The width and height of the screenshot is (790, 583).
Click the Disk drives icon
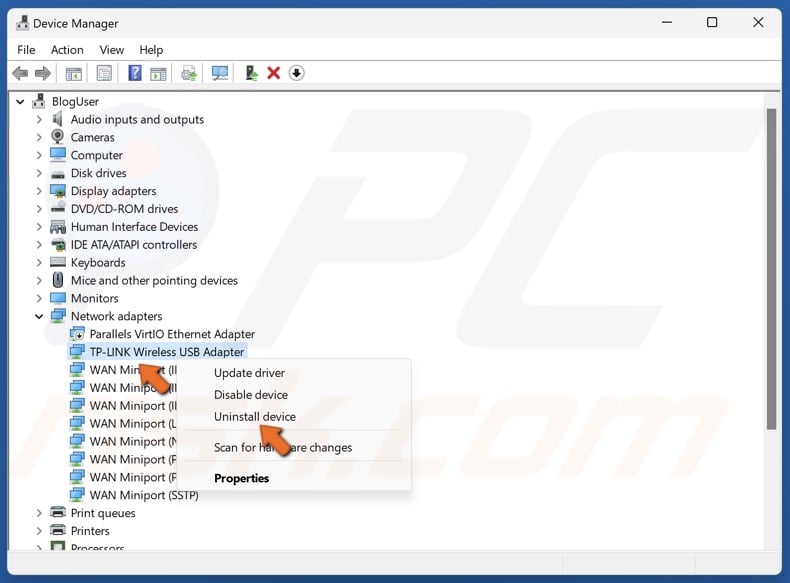58,174
